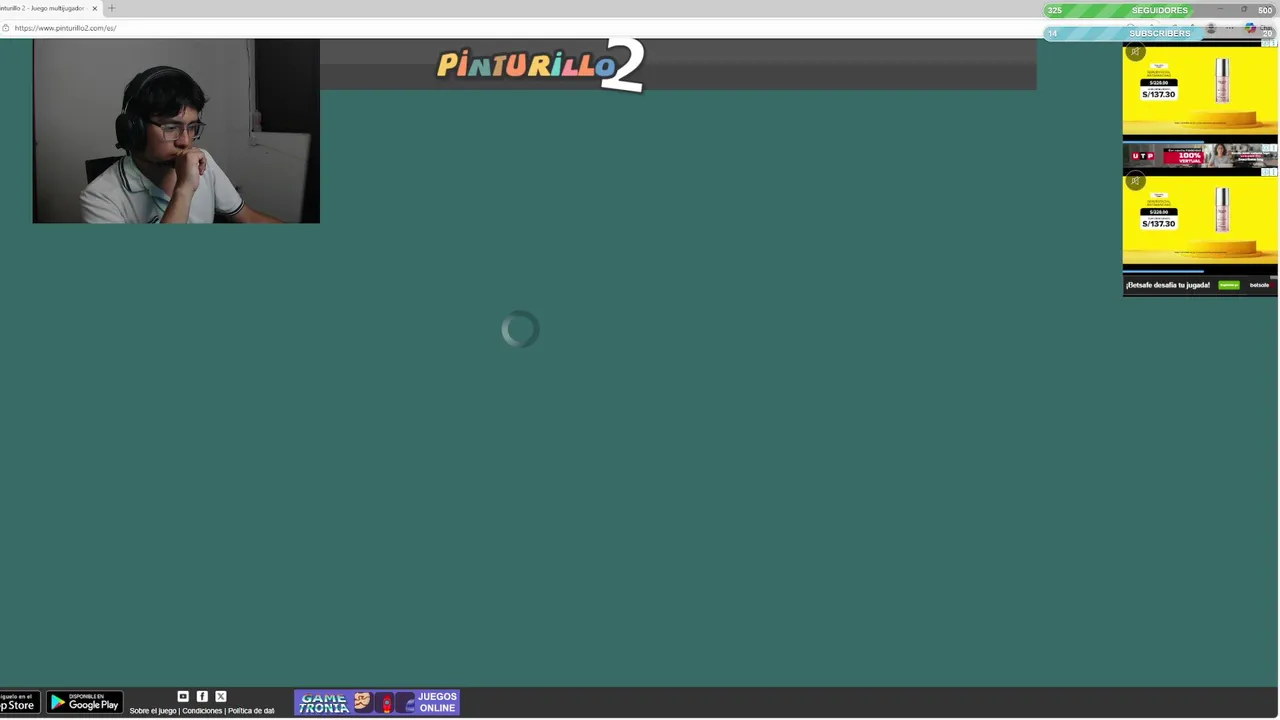Close the Pinturillo 2 browser tab
Screen dimensions: 1280x720
coord(95,8)
